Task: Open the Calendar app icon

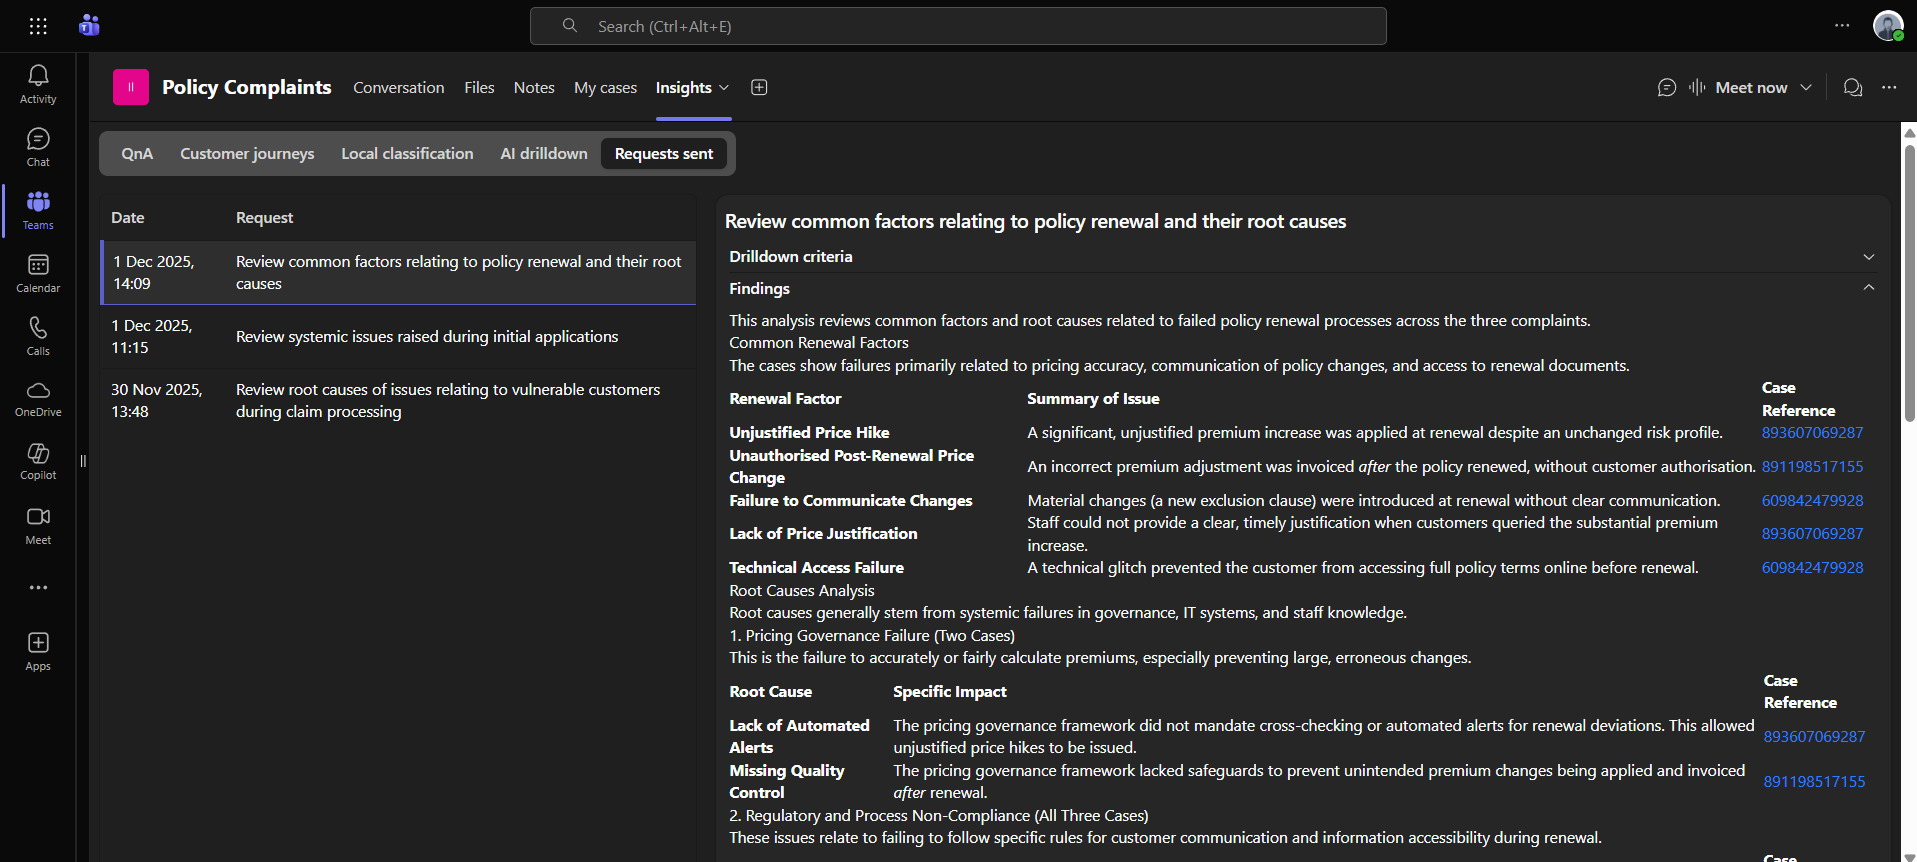Action: [x=38, y=273]
